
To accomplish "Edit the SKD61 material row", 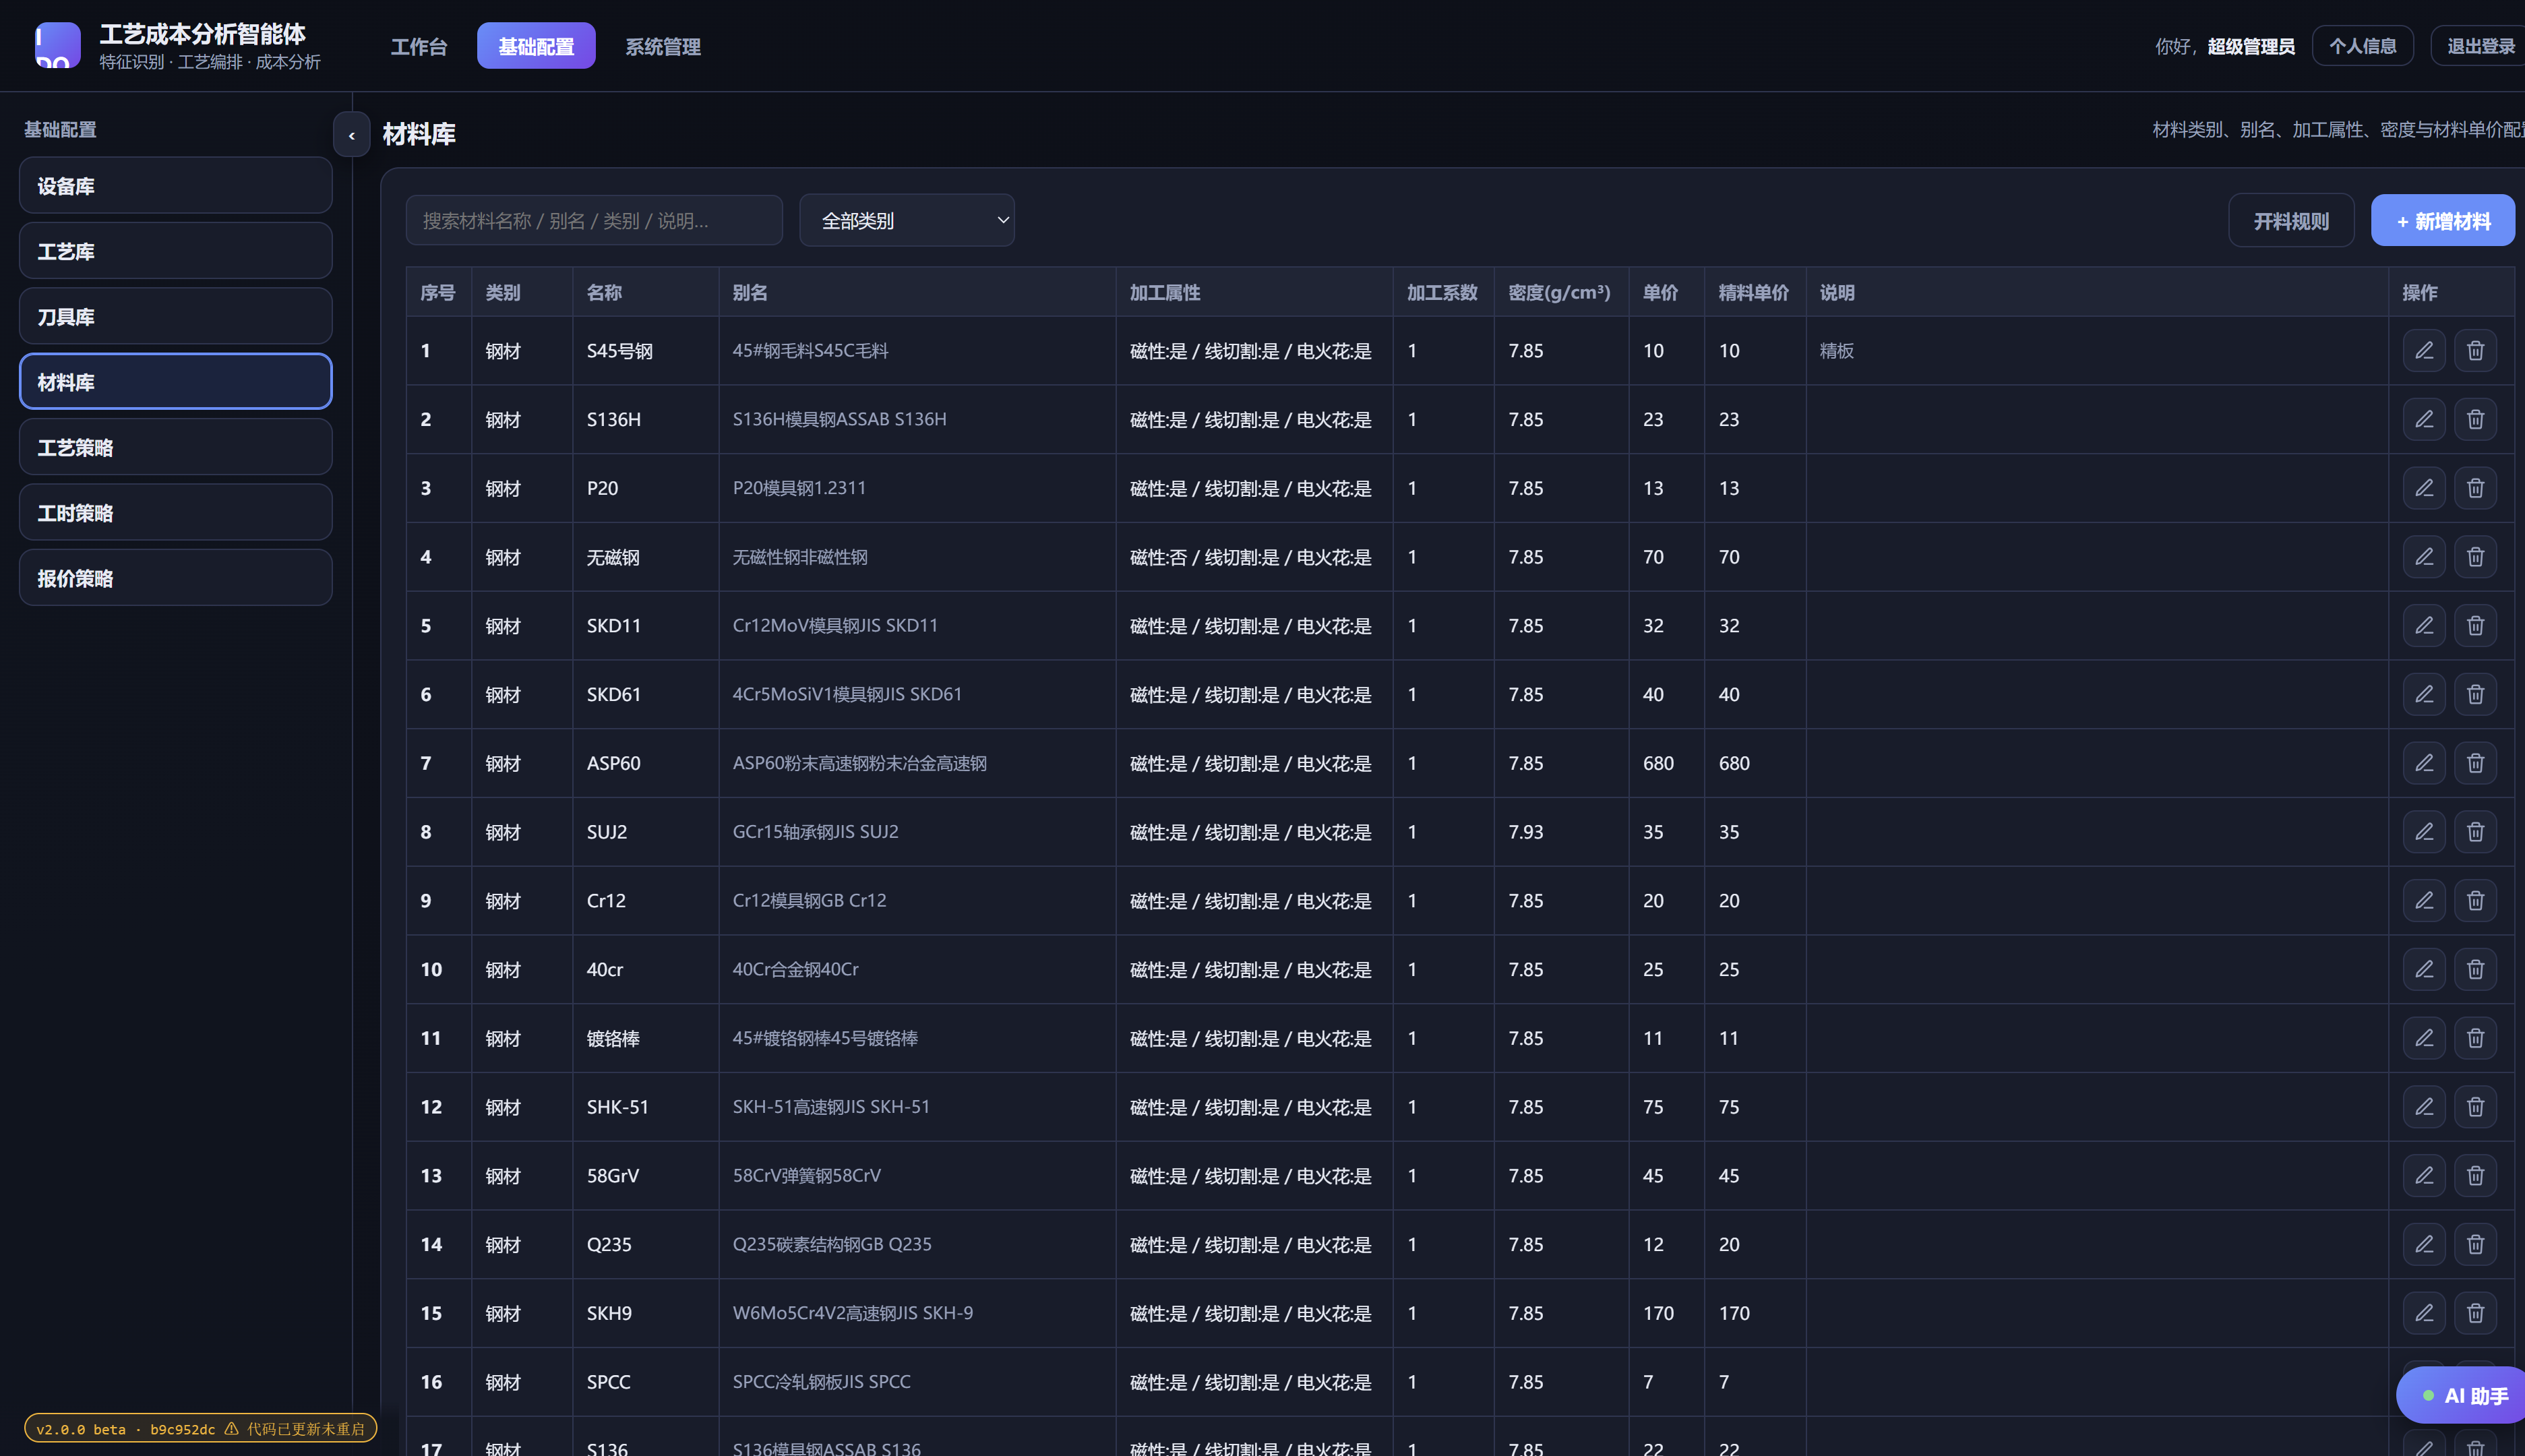I will point(2424,694).
